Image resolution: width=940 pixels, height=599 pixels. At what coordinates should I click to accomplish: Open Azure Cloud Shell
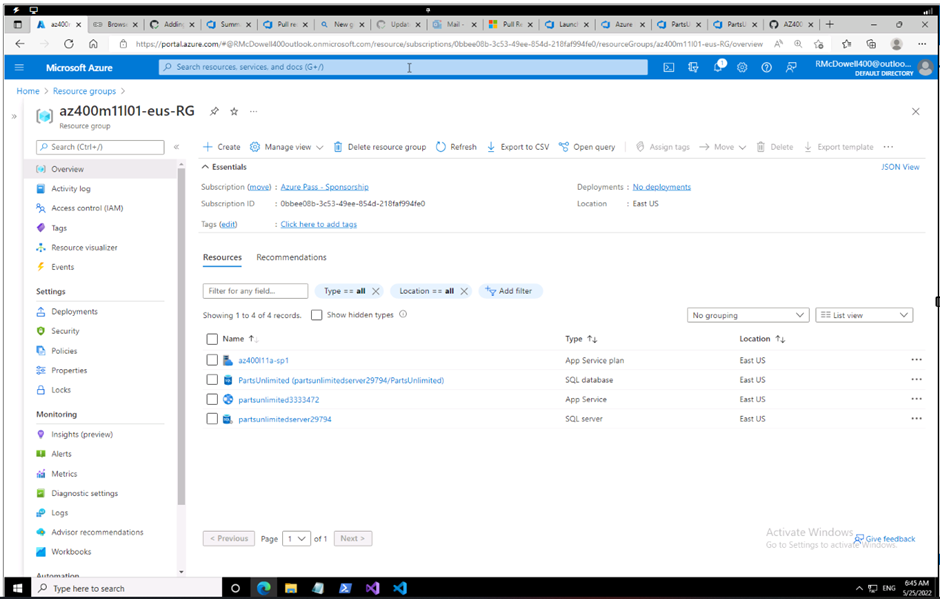click(668, 67)
